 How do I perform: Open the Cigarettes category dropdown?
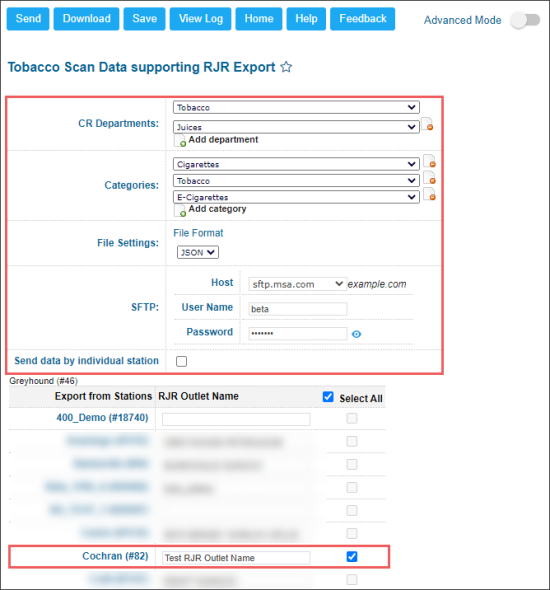click(296, 164)
